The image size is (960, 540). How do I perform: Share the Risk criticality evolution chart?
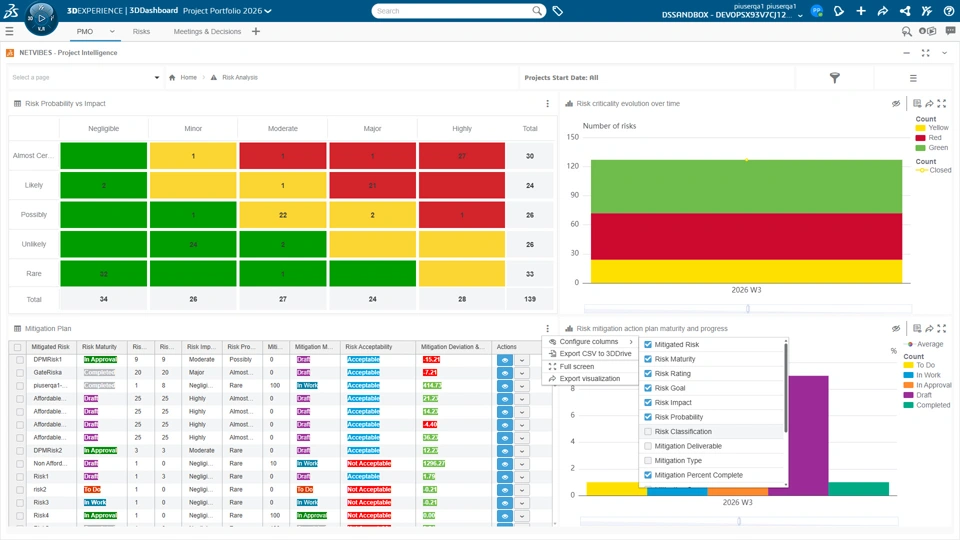coord(929,103)
